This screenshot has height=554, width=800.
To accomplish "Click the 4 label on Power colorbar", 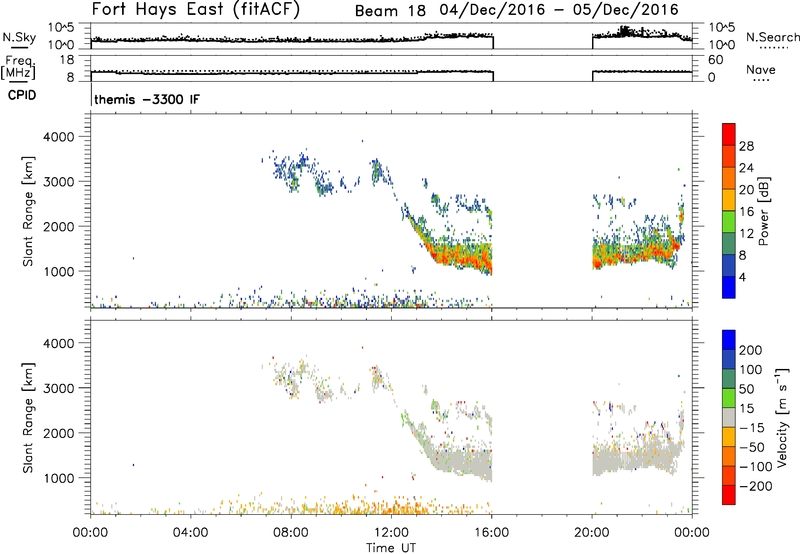I will coord(742,277).
